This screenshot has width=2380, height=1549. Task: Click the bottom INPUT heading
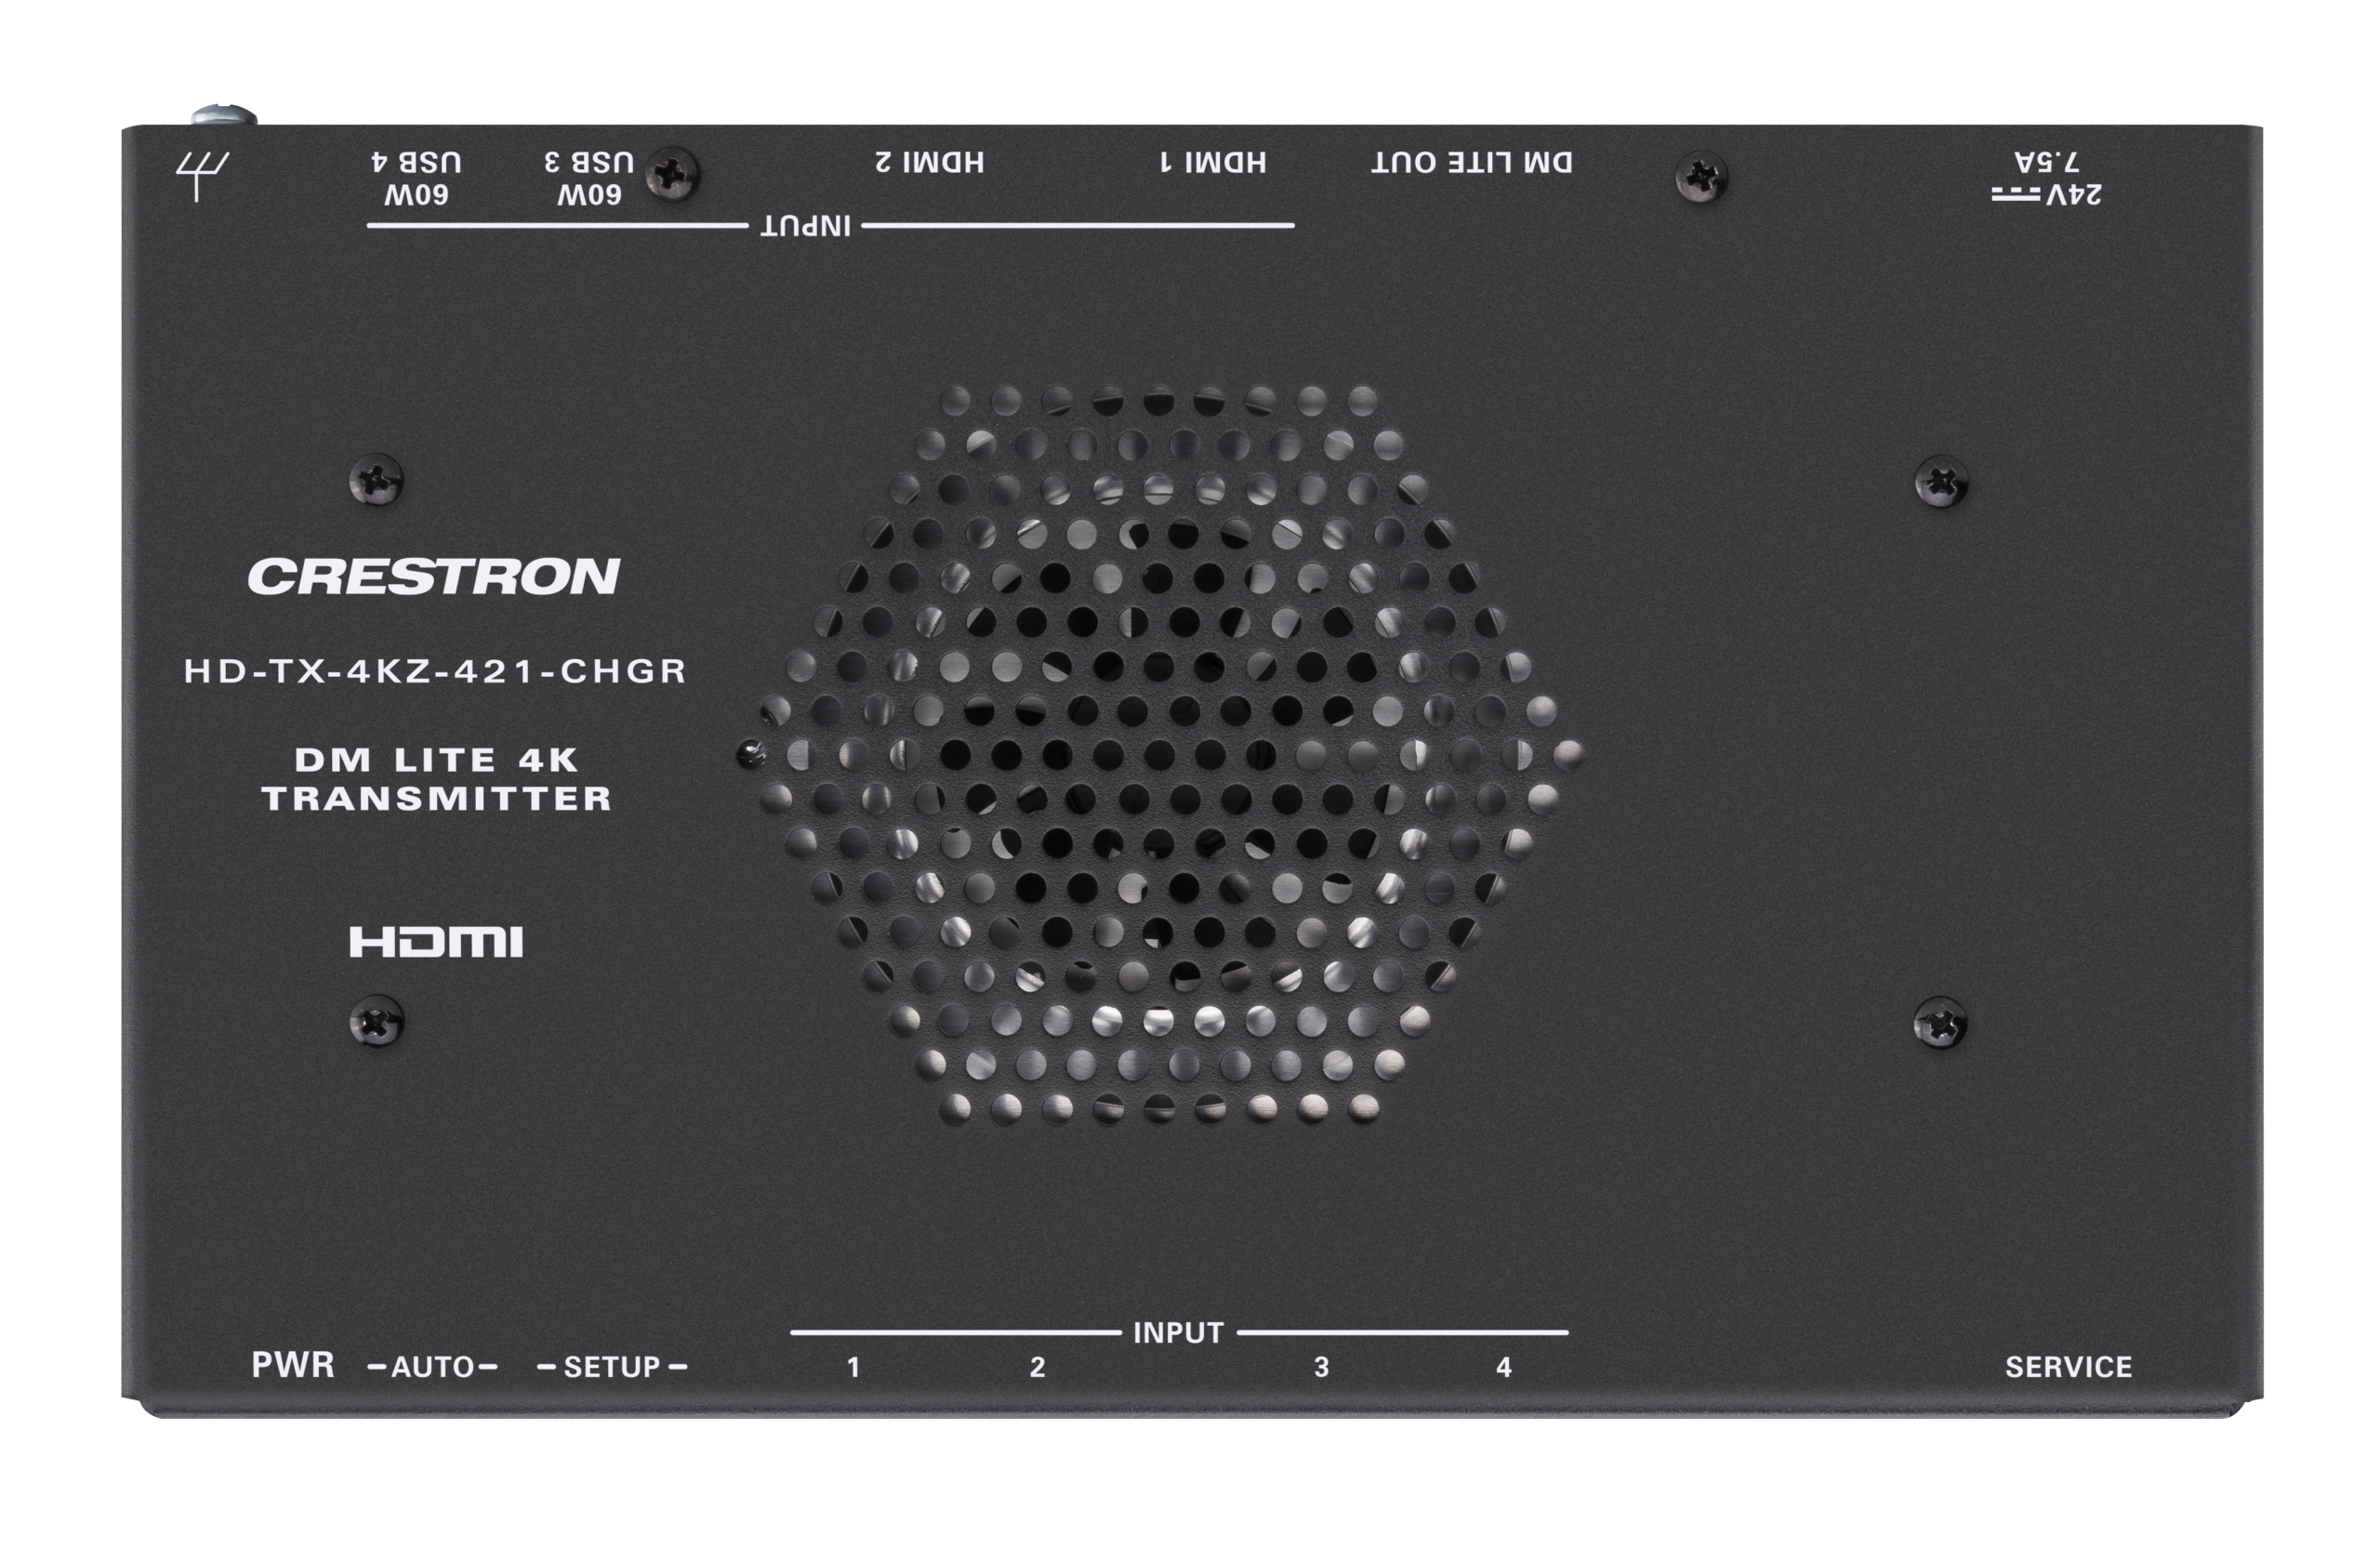[1178, 1333]
